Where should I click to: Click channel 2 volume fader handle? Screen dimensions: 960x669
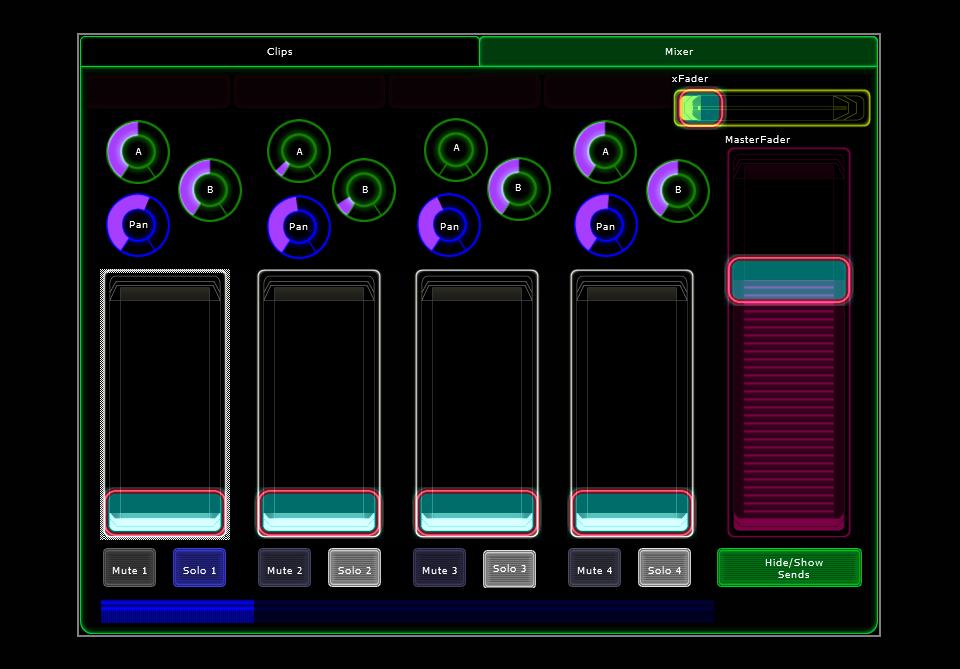pos(319,512)
